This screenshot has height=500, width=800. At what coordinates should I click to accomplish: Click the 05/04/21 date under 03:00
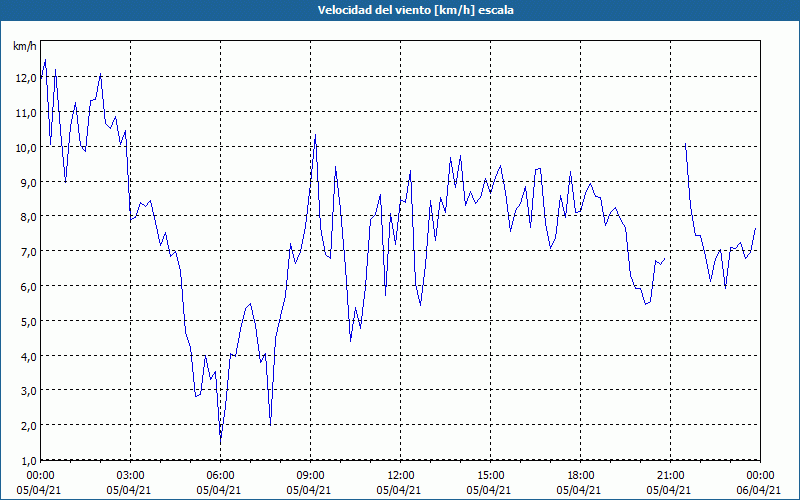click(129, 490)
